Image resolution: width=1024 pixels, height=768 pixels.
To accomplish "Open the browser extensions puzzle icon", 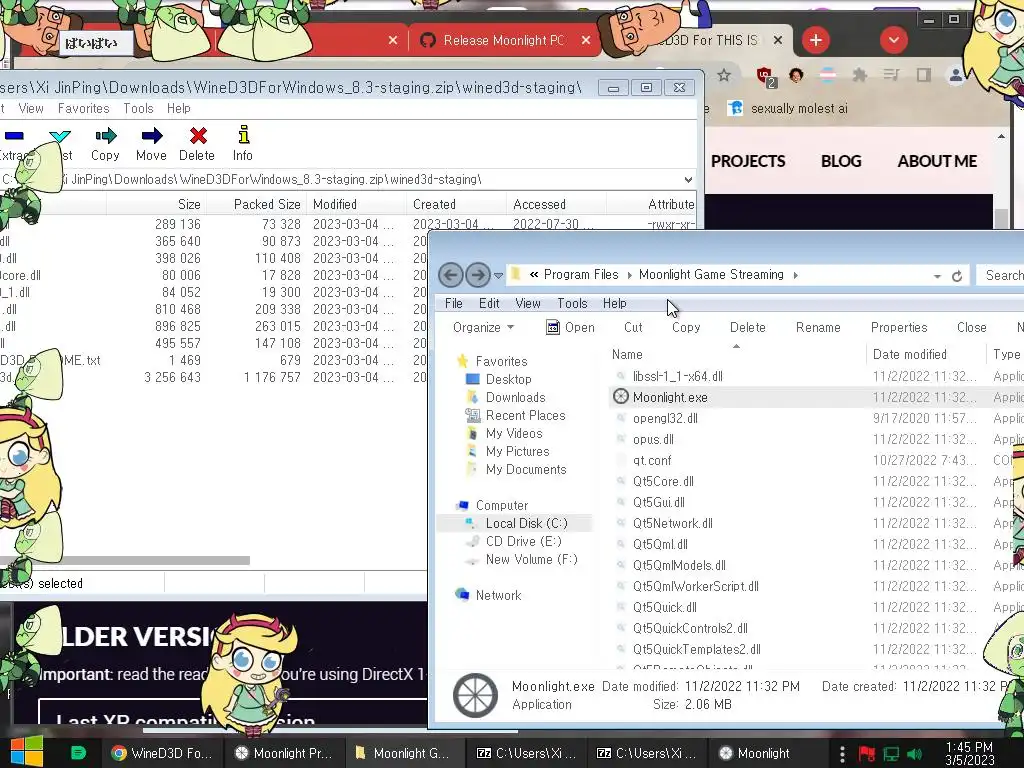I will (x=859, y=76).
